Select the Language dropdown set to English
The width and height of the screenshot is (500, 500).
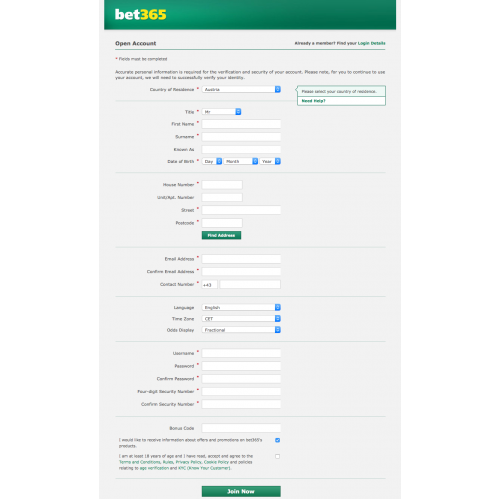point(241,307)
